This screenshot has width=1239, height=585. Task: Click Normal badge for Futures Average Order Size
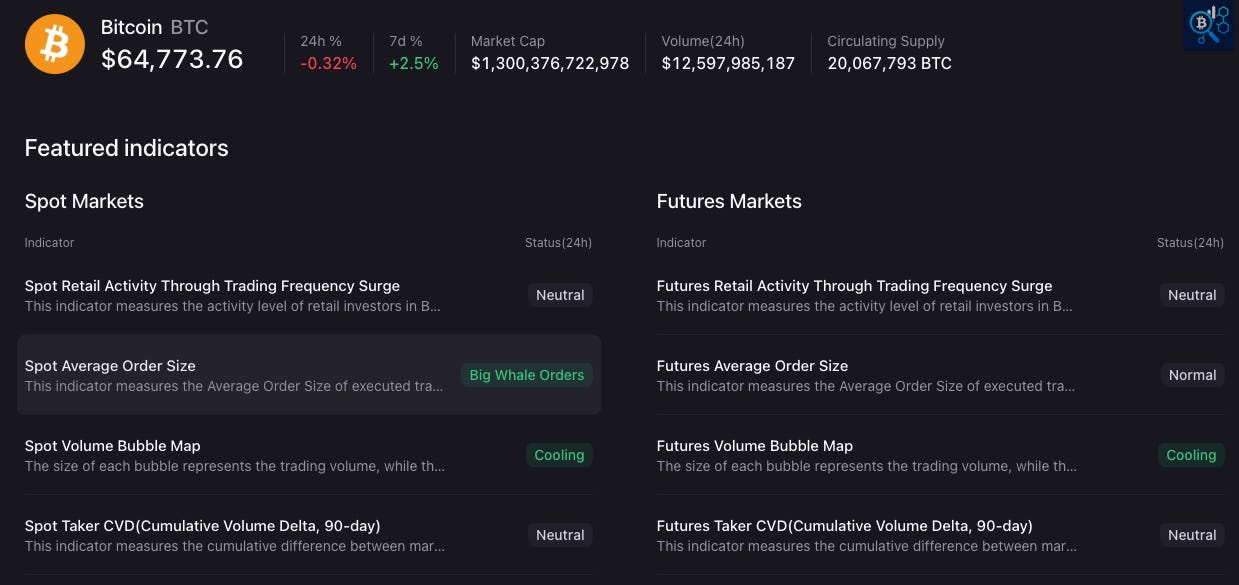tap(1193, 375)
